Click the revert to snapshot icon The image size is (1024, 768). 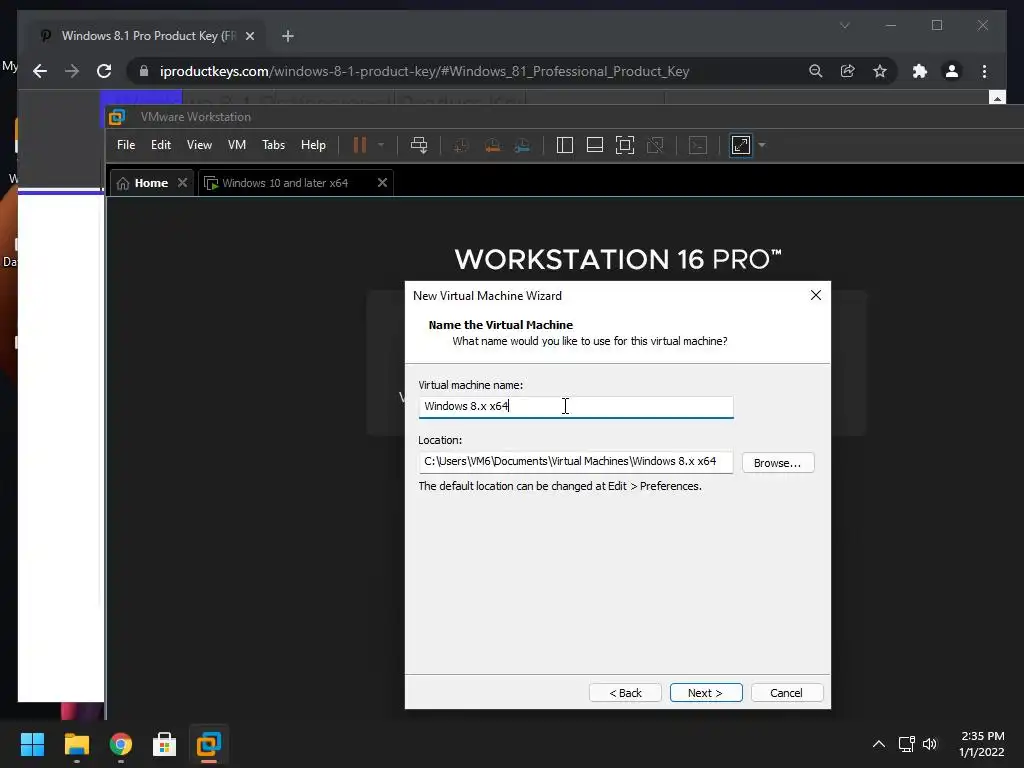click(492, 145)
